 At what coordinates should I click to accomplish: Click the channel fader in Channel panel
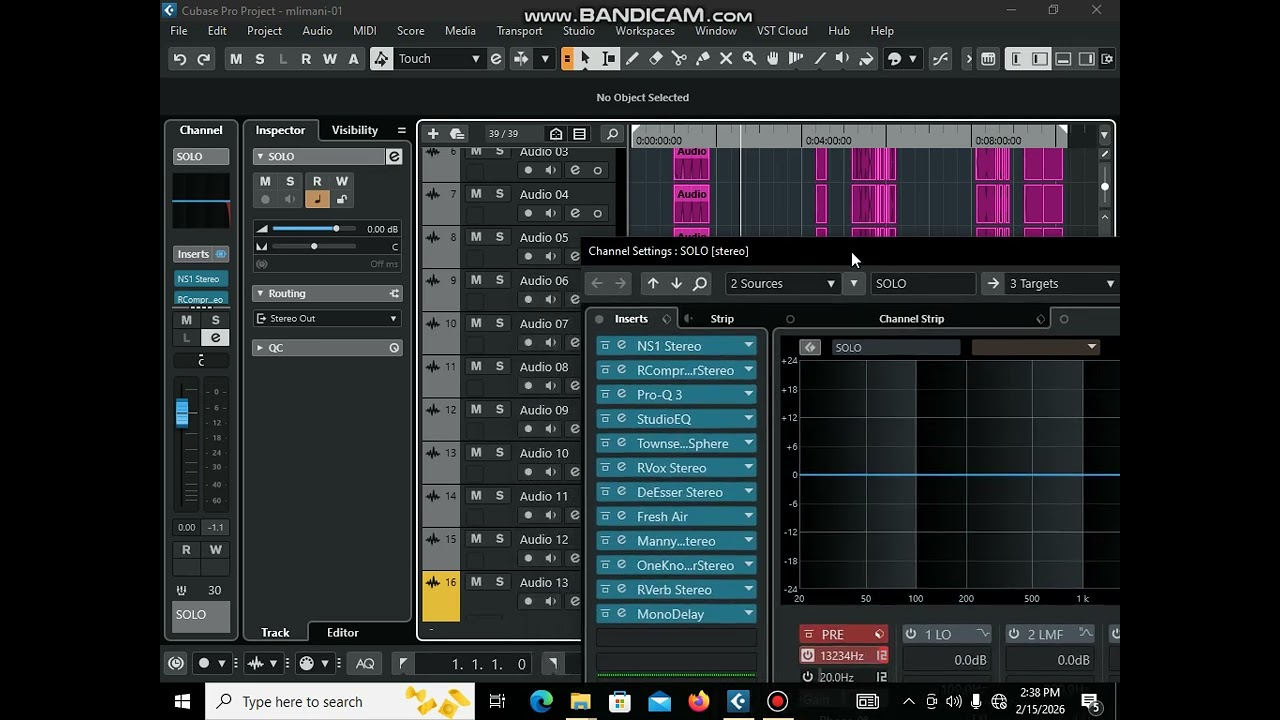click(x=182, y=413)
